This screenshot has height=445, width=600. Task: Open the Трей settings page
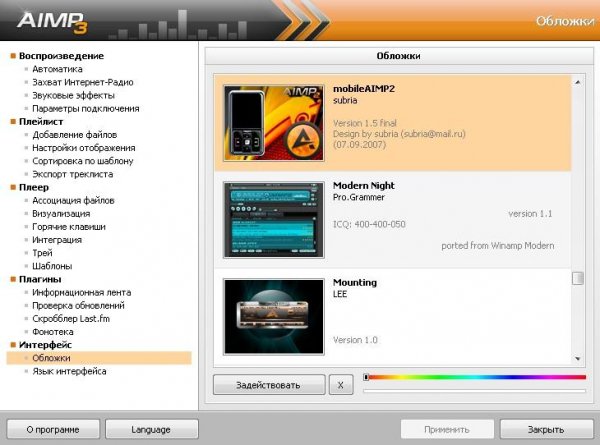pyautogui.click(x=42, y=253)
